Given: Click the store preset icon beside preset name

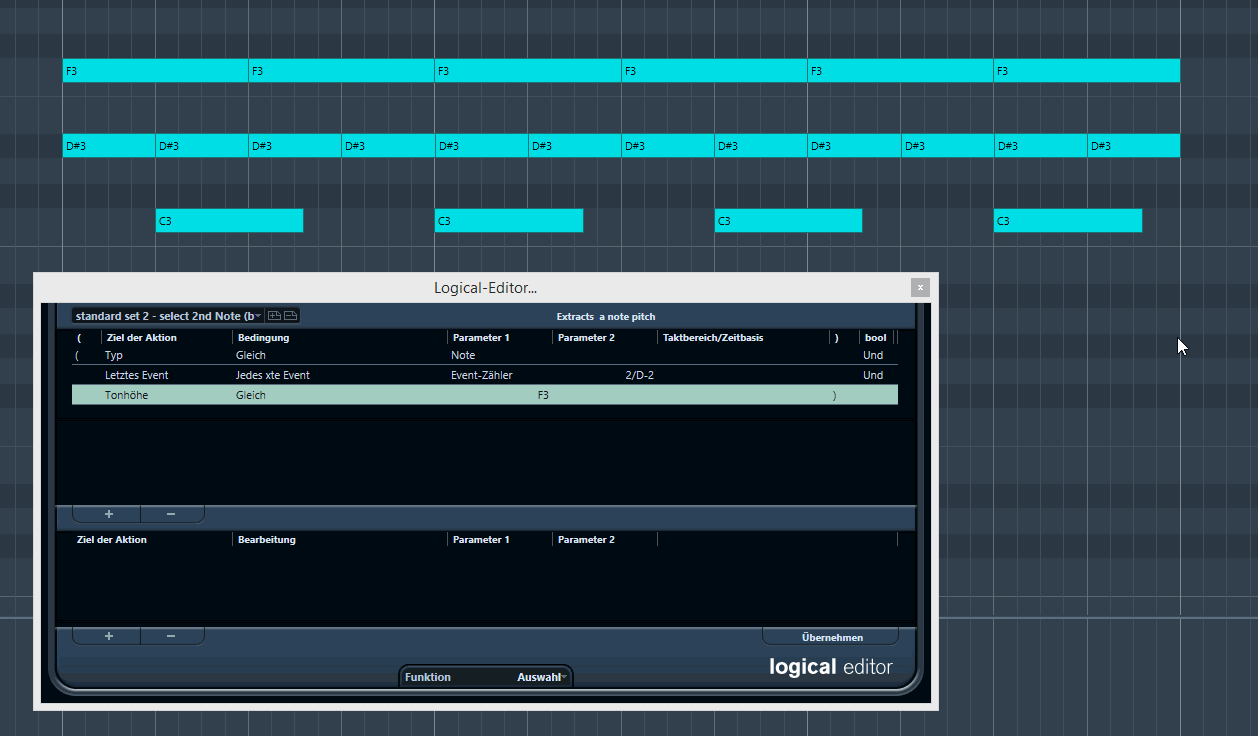Looking at the screenshot, I should [275, 316].
